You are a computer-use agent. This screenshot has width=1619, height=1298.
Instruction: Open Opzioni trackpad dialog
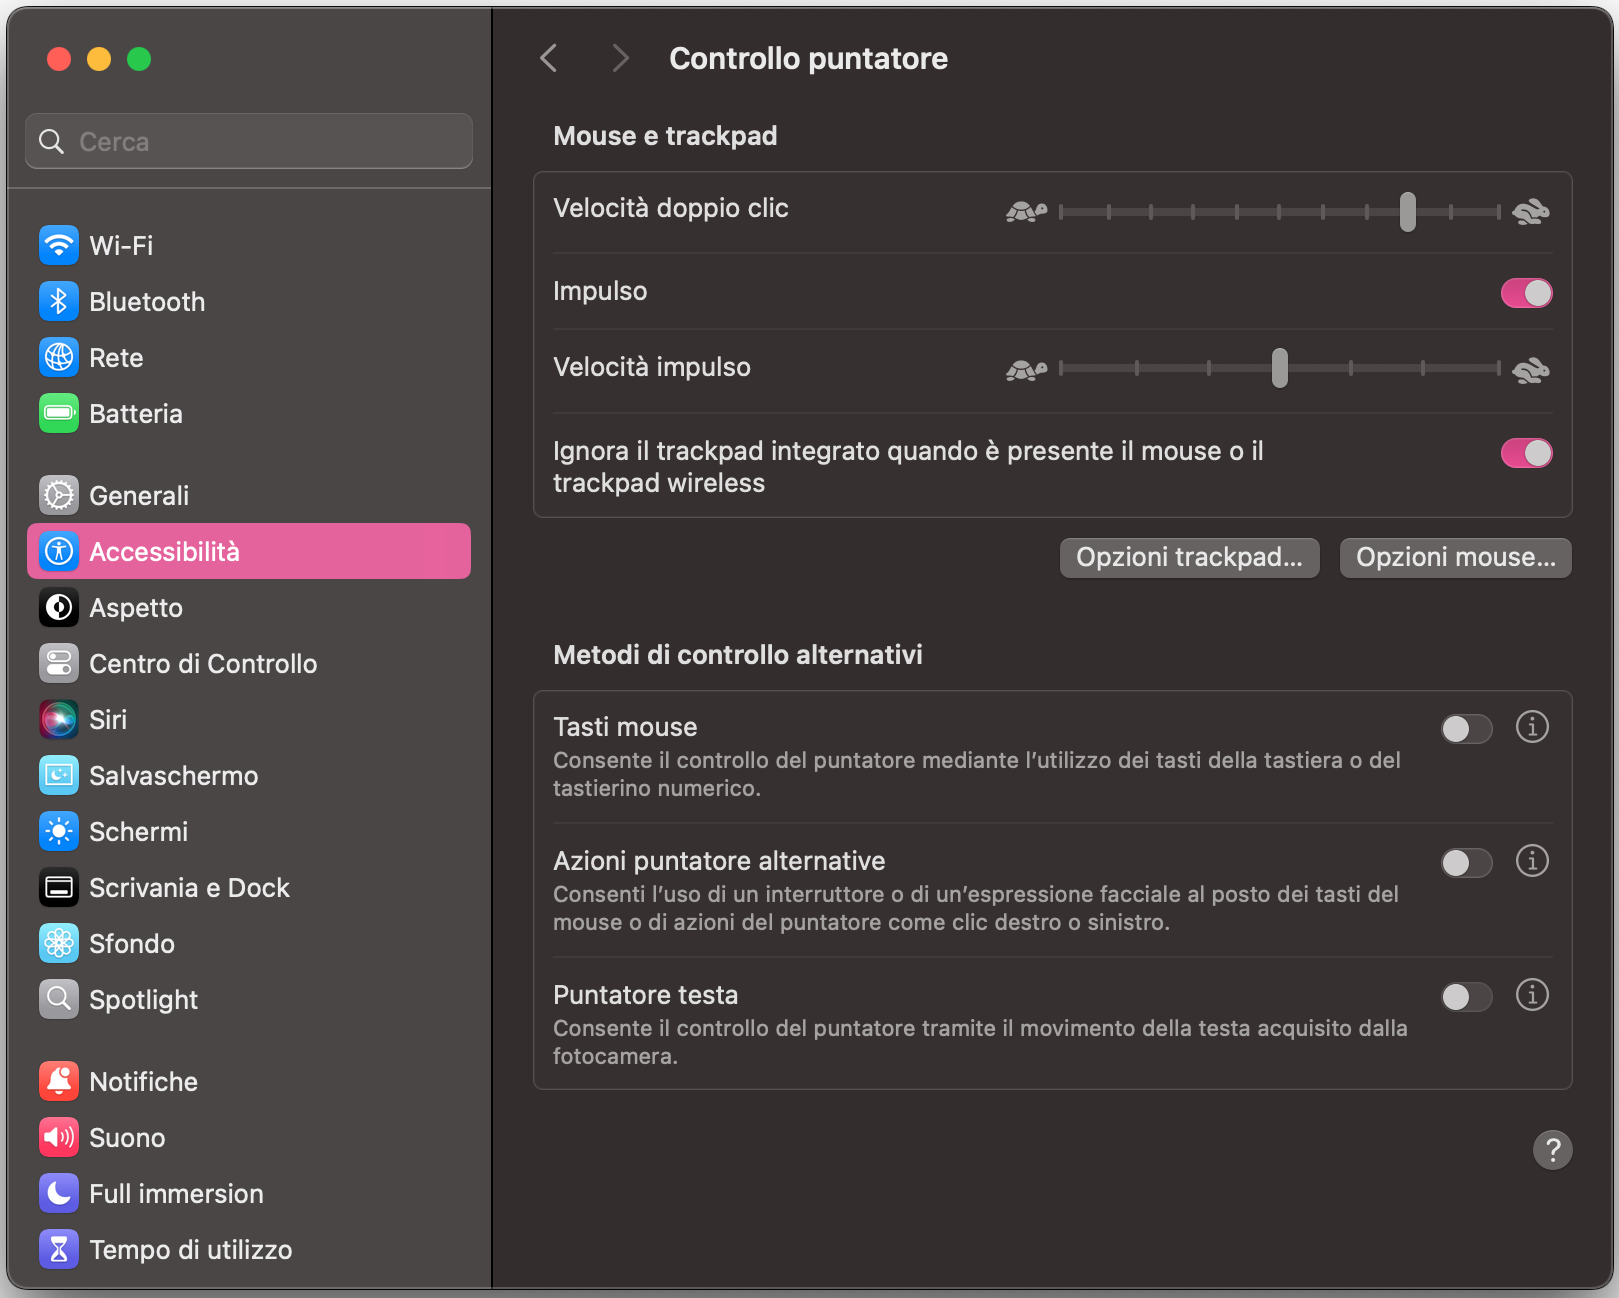point(1189,557)
